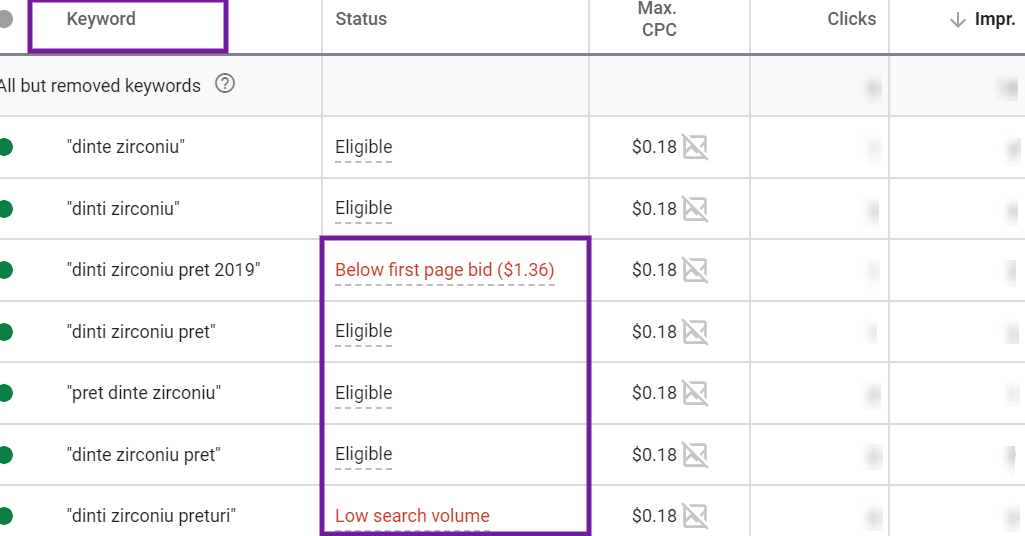The image size is (1025, 536).
Task: Edit $0.18 Max CPC for "dinte zirconiu pret"
Action: coord(654,455)
